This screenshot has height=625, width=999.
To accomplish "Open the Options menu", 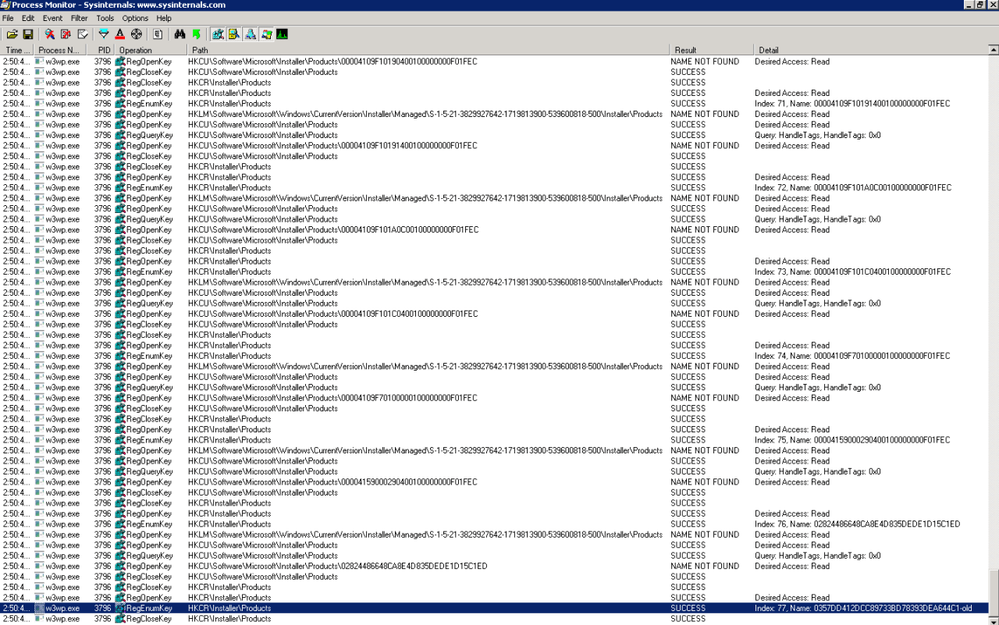I will (x=134, y=17).
